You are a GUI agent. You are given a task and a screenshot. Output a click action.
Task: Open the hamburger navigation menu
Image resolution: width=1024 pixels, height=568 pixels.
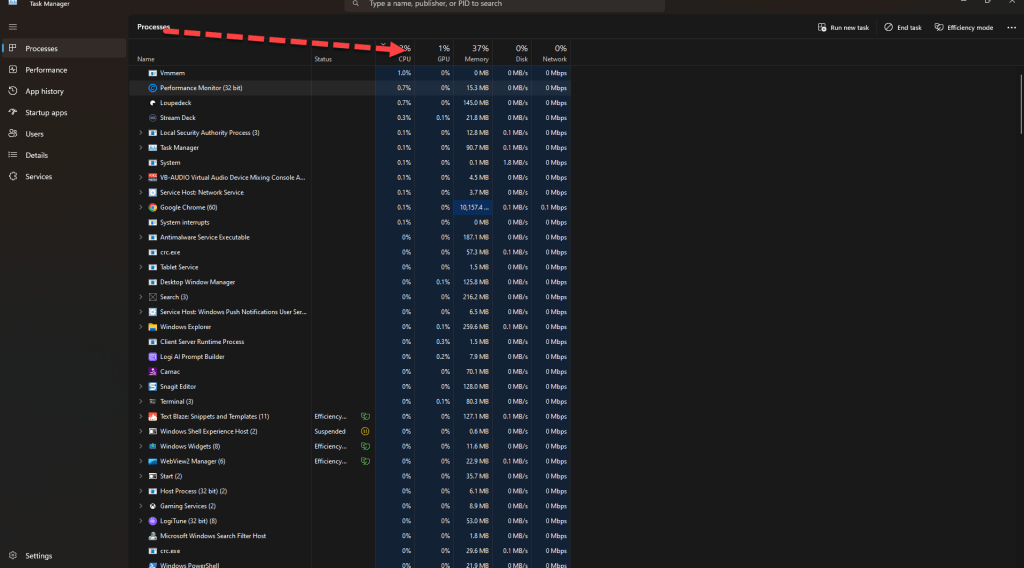point(12,27)
